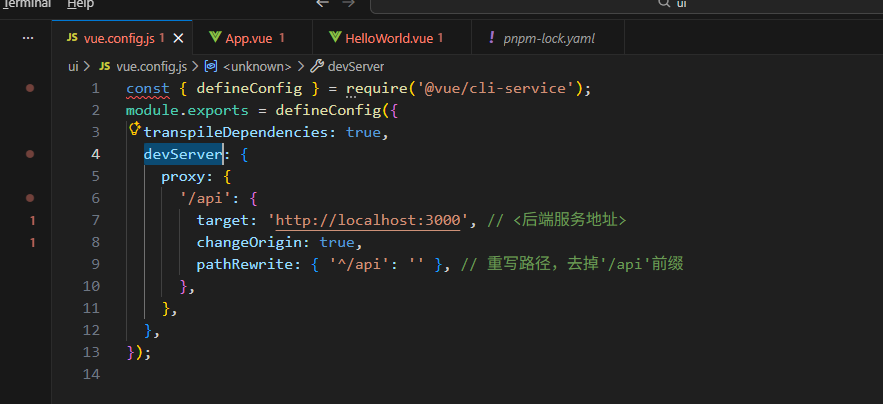Click the require call on line 1
This screenshot has height=404, width=883.
[x=377, y=88]
